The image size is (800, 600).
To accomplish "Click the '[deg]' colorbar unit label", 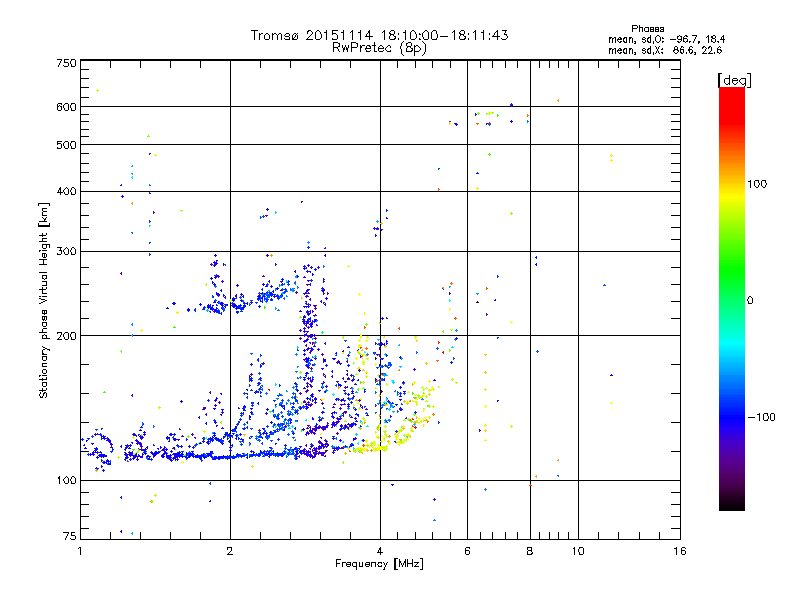I will pos(734,80).
